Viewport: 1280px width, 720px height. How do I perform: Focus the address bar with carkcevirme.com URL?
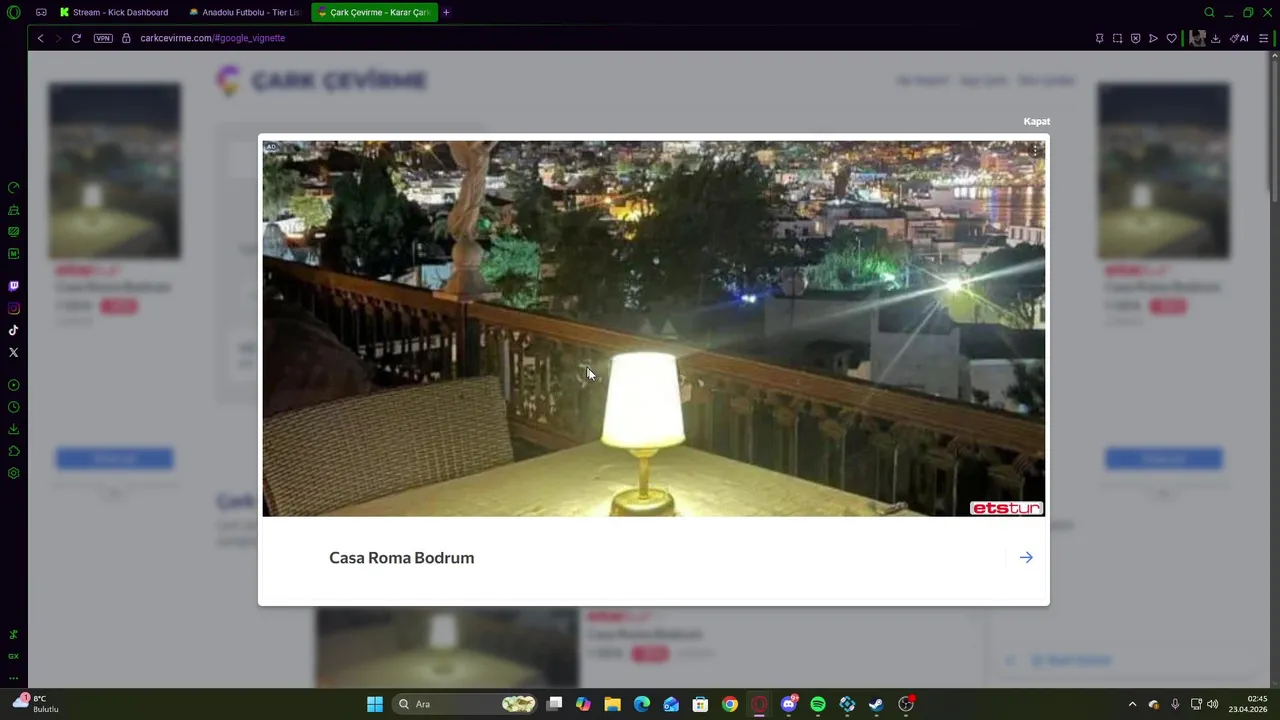(213, 38)
